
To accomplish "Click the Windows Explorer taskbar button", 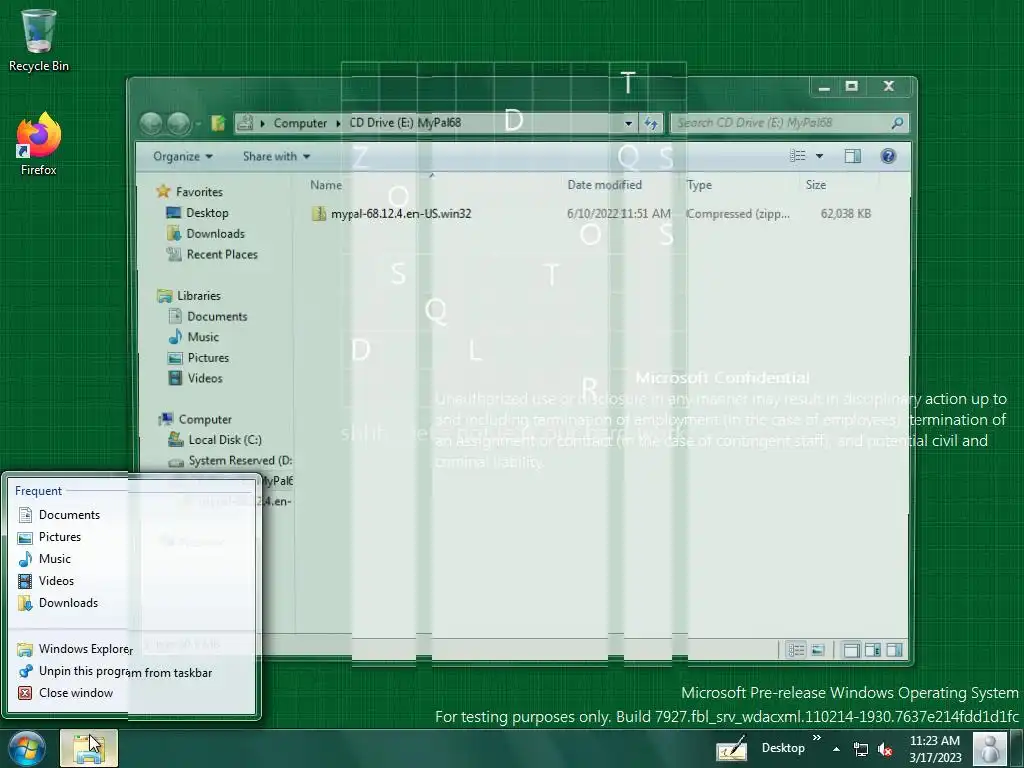I will pyautogui.click(x=89, y=748).
